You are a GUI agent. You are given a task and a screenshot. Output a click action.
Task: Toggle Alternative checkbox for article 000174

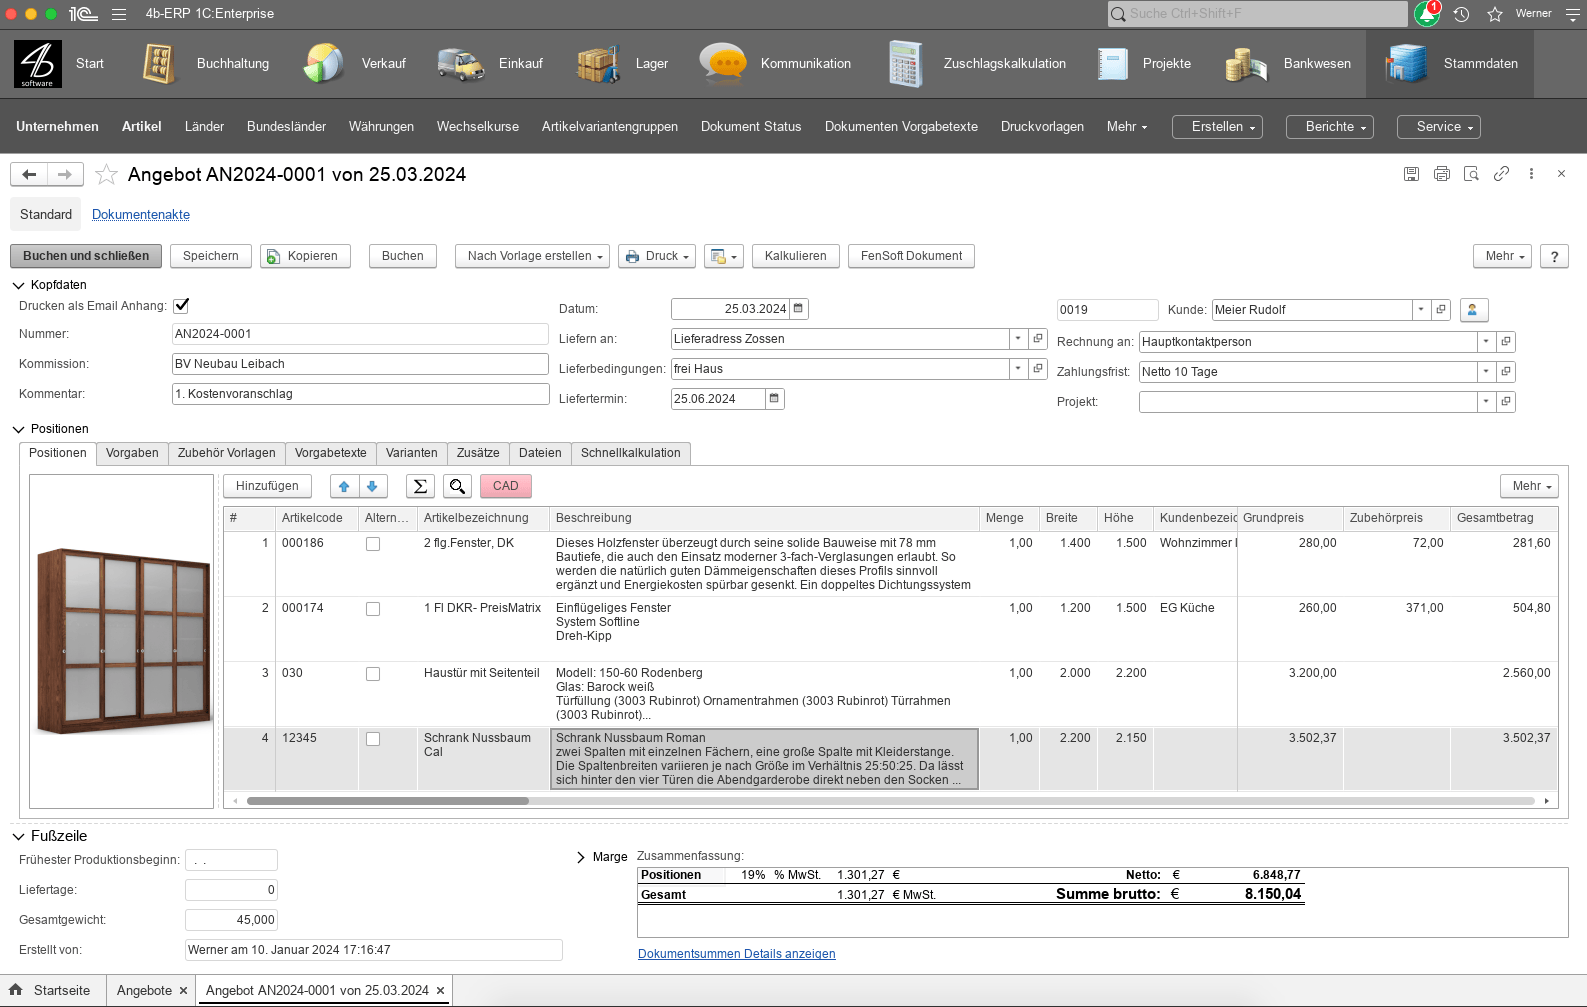[x=373, y=609]
